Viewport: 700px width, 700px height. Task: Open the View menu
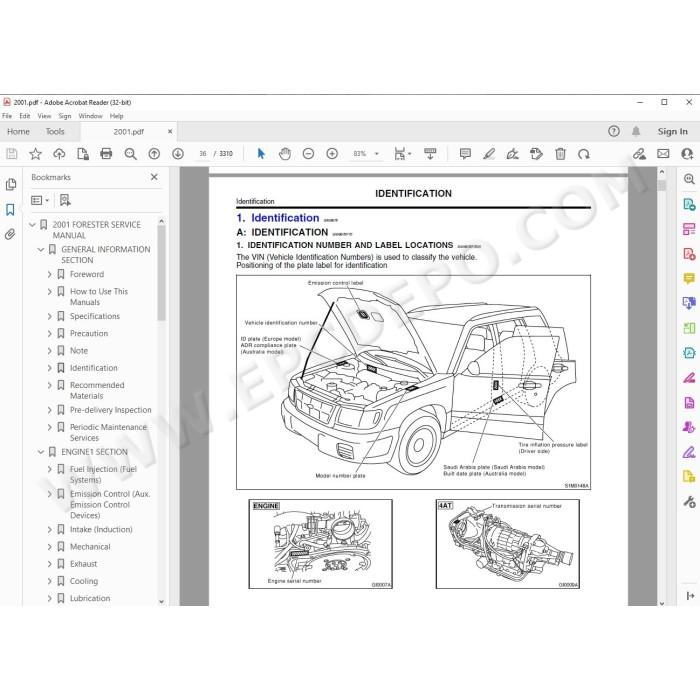[44, 116]
